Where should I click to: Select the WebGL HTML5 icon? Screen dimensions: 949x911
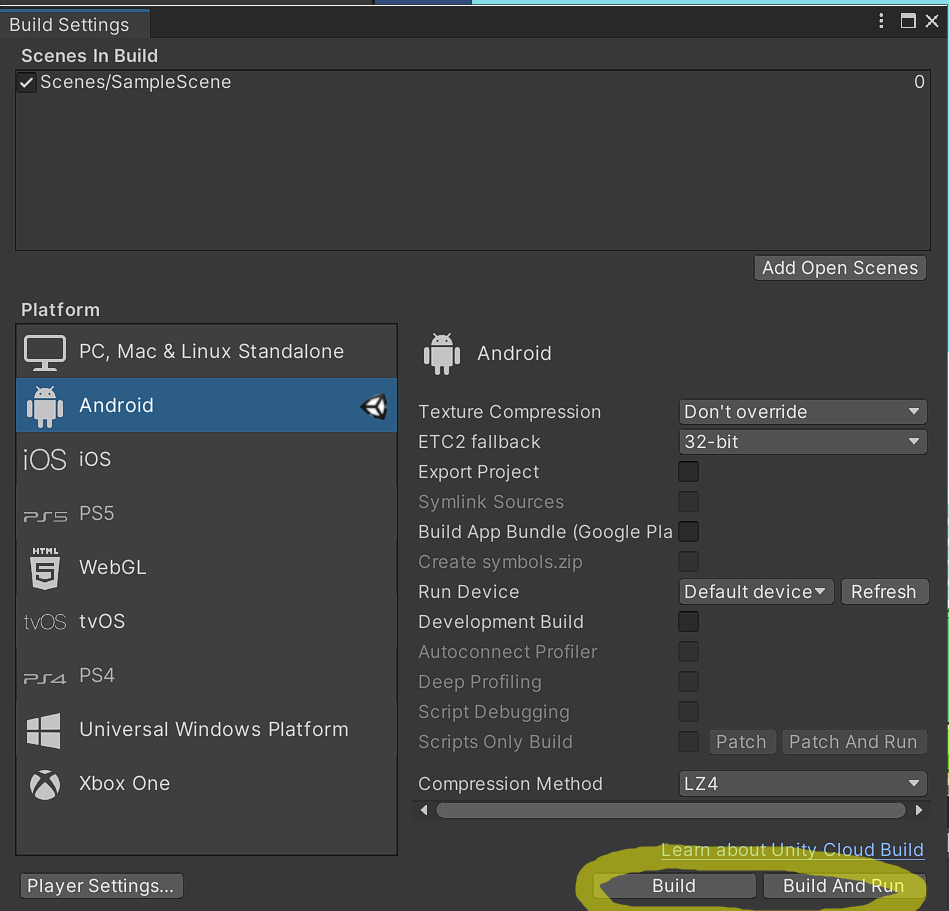(45, 568)
